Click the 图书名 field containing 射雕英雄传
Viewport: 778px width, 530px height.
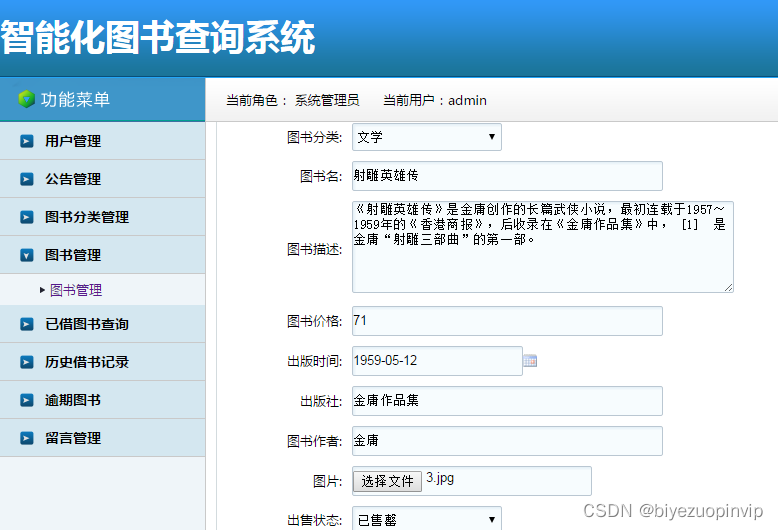507,176
